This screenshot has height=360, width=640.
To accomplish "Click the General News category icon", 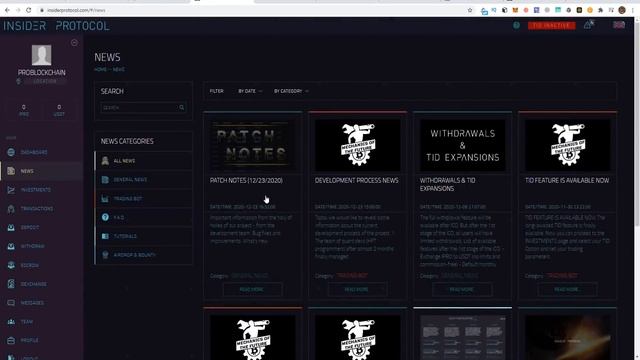I will pos(105,180).
